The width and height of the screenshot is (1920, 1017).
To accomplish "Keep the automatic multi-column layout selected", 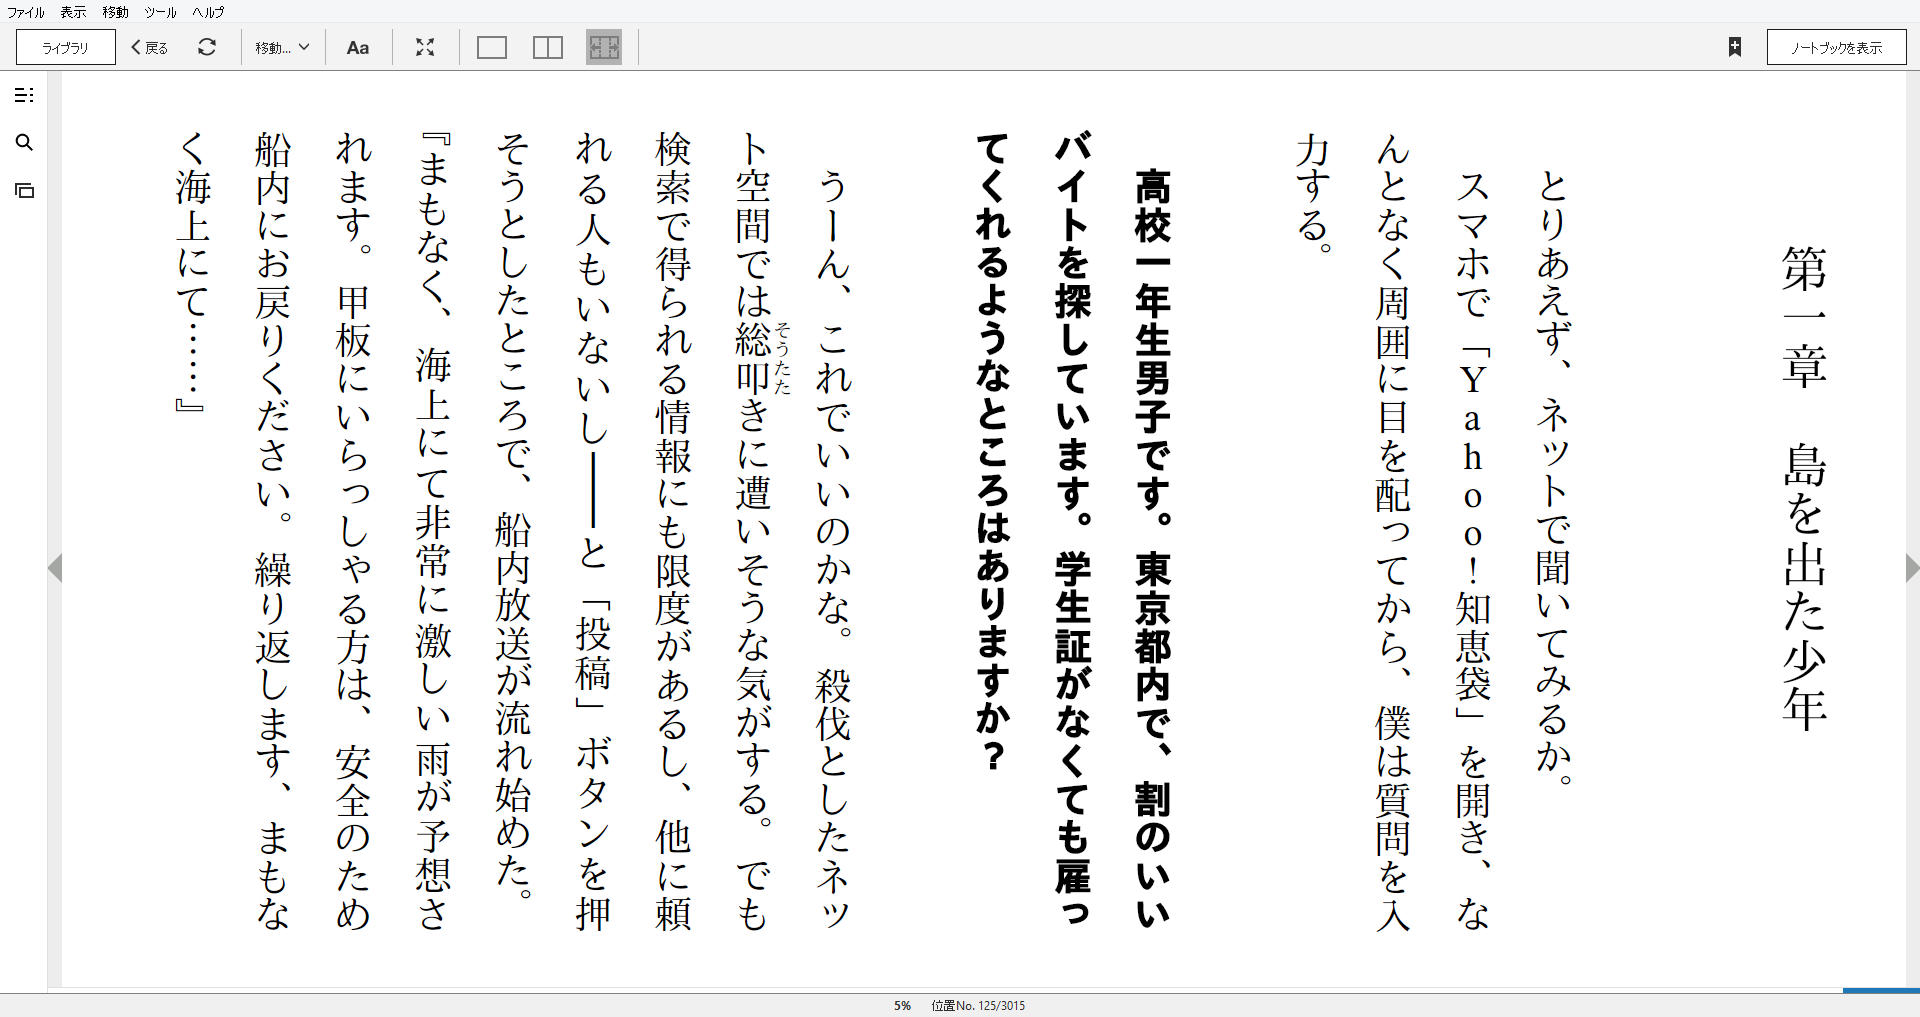I will (x=604, y=47).
